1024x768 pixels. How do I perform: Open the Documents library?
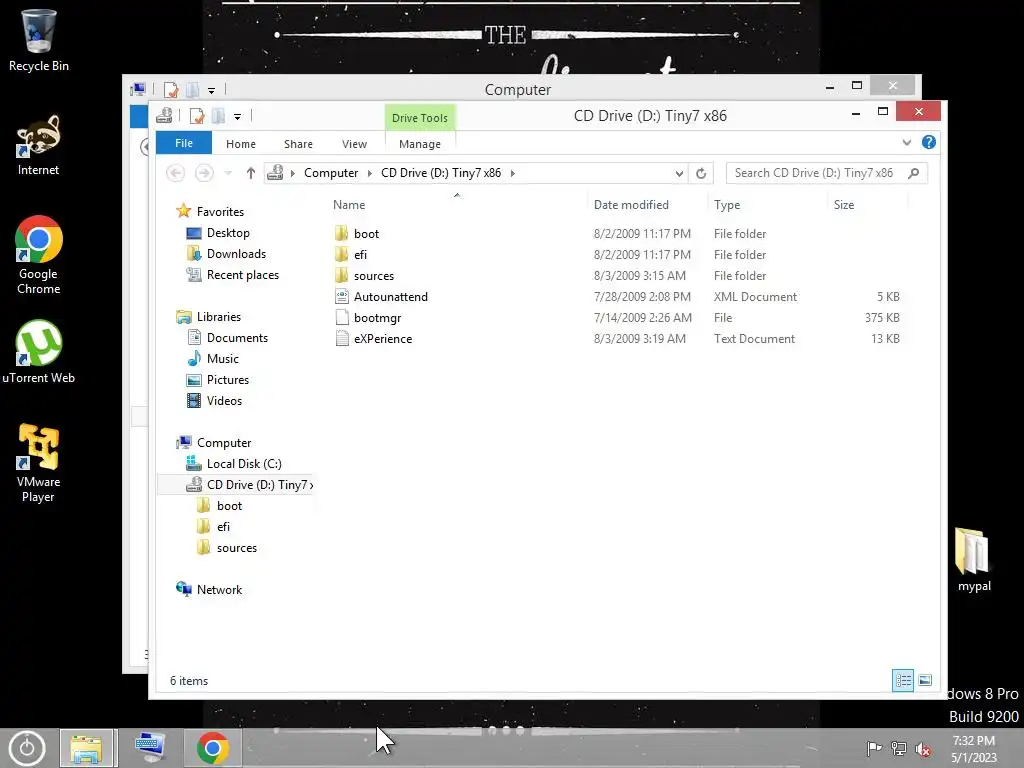[x=237, y=338]
